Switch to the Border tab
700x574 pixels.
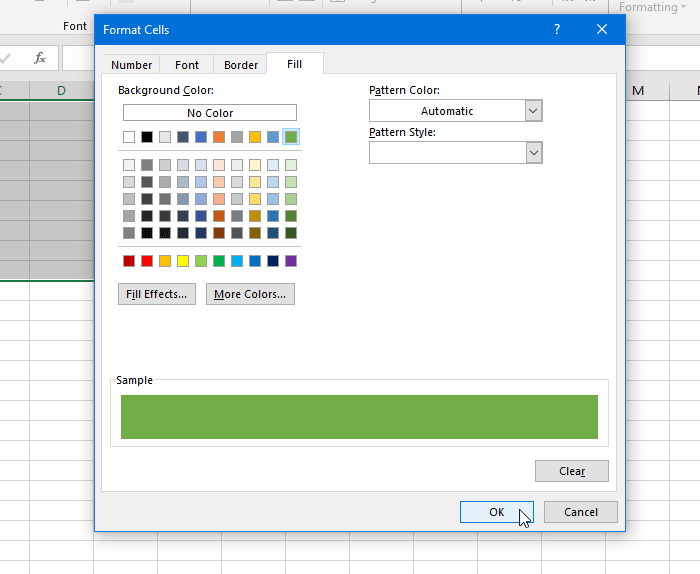(241, 65)
